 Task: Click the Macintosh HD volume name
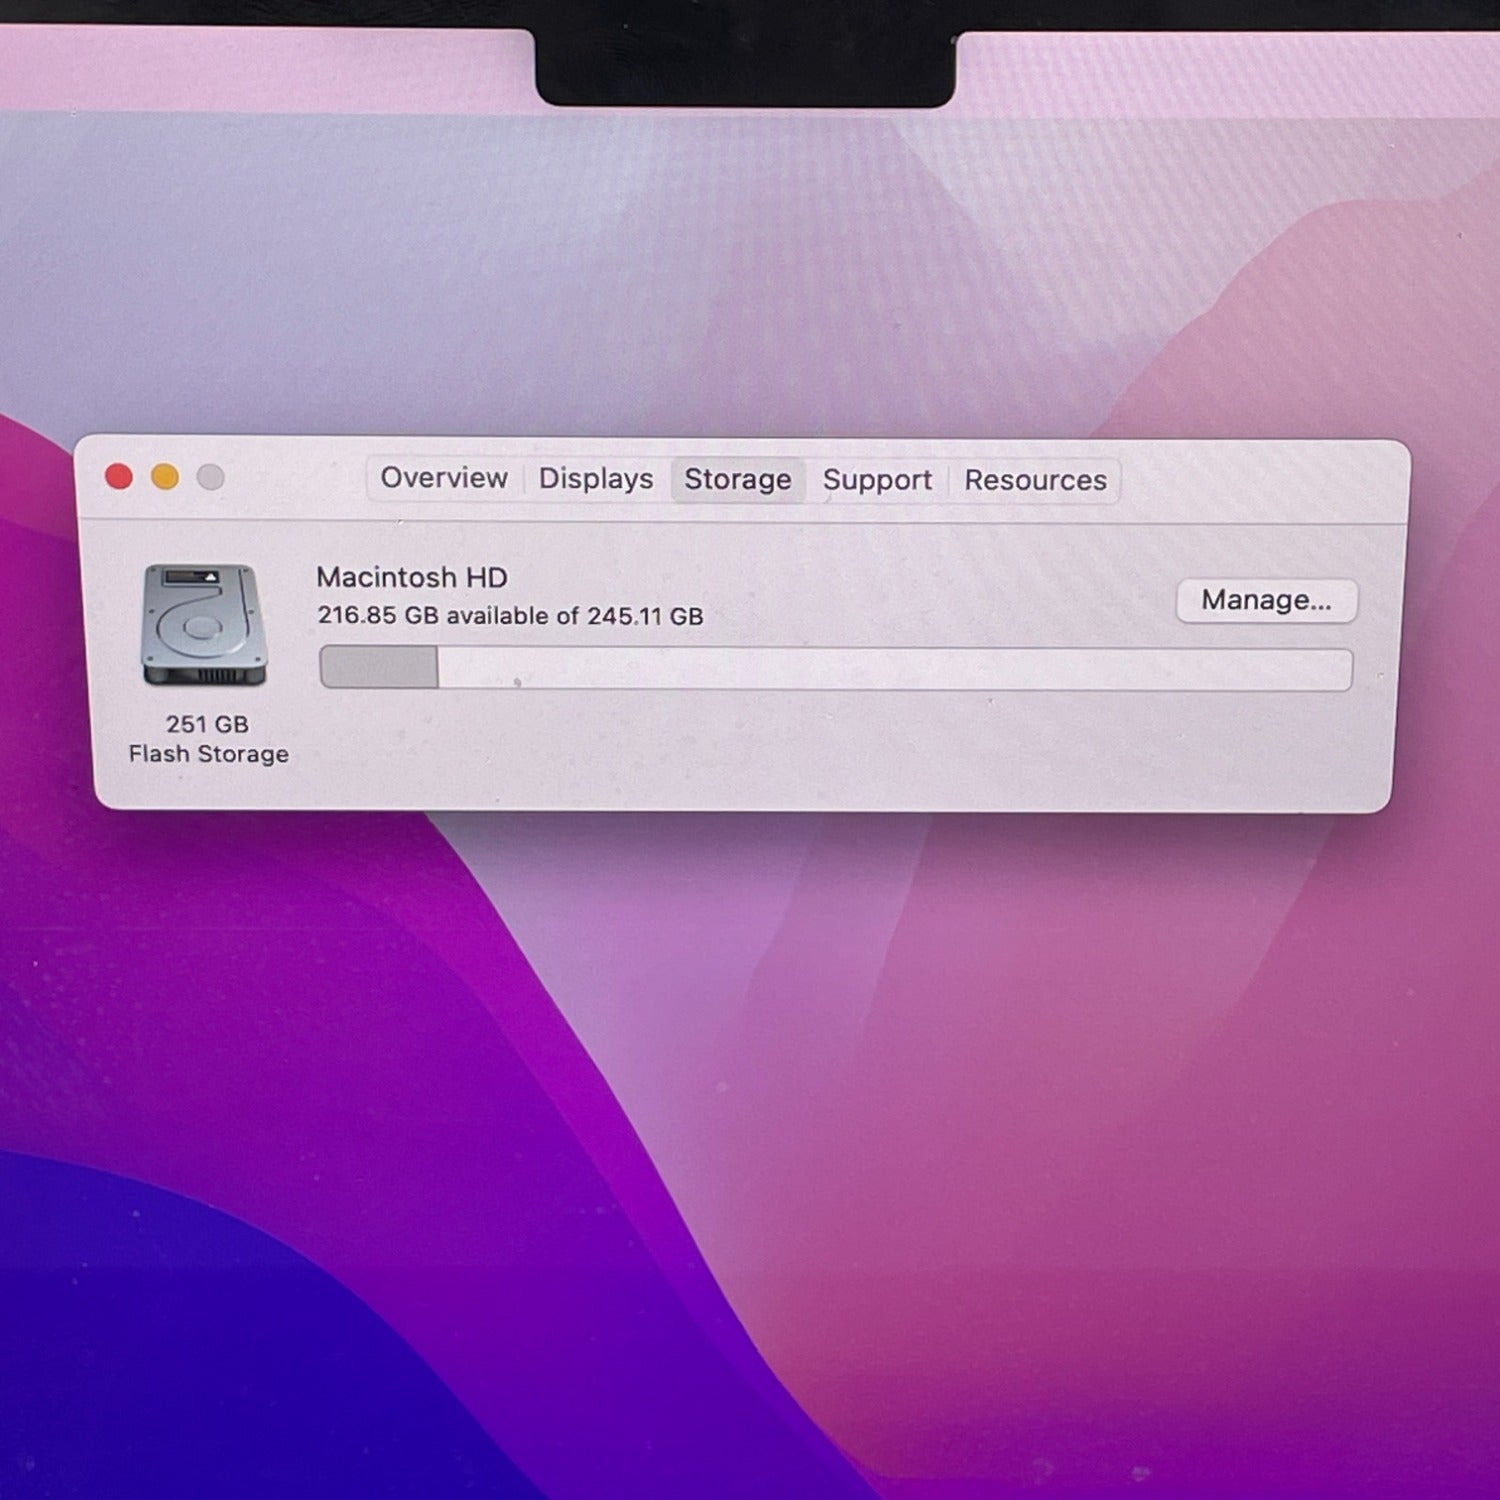pyautogui.click(x=412, y=577)
